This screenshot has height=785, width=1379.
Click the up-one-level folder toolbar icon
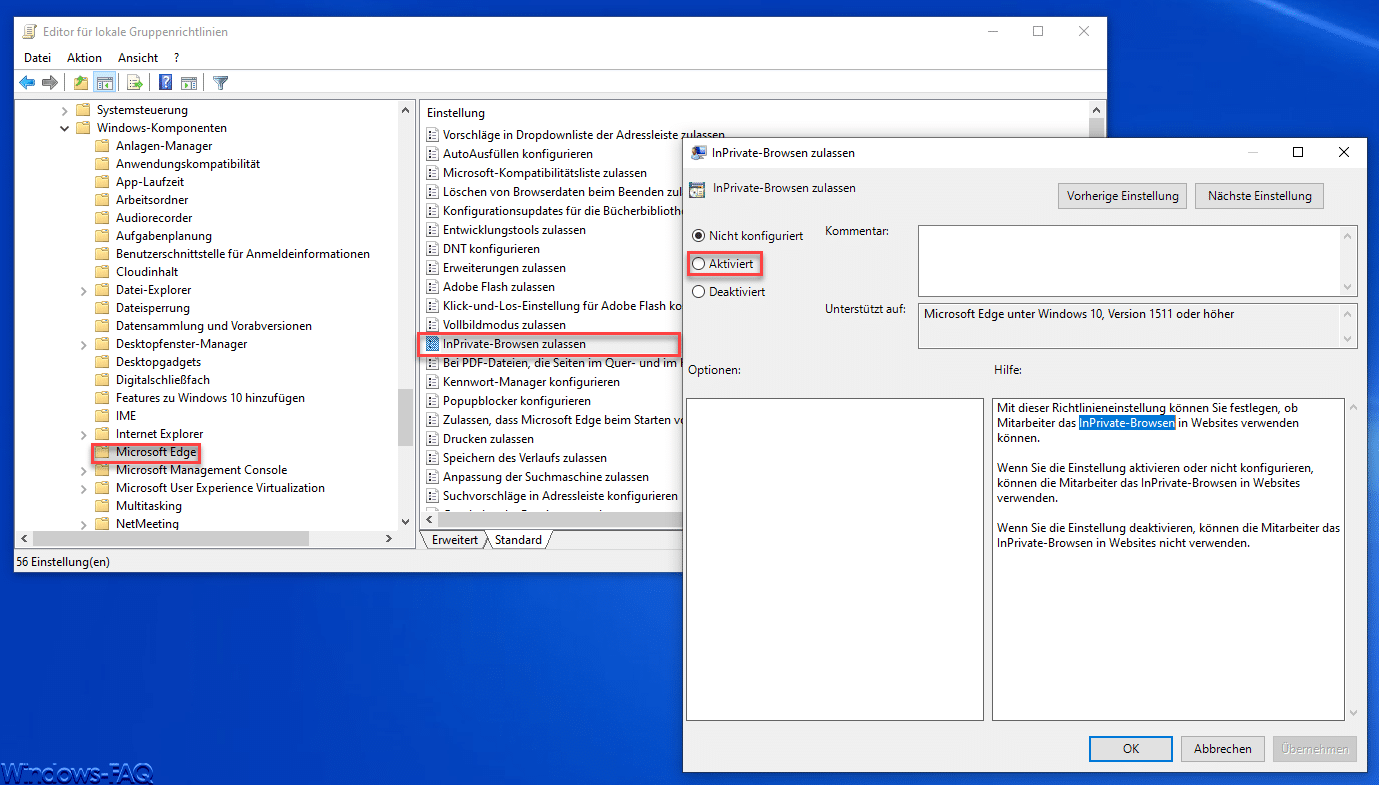[x=81, y=83]
